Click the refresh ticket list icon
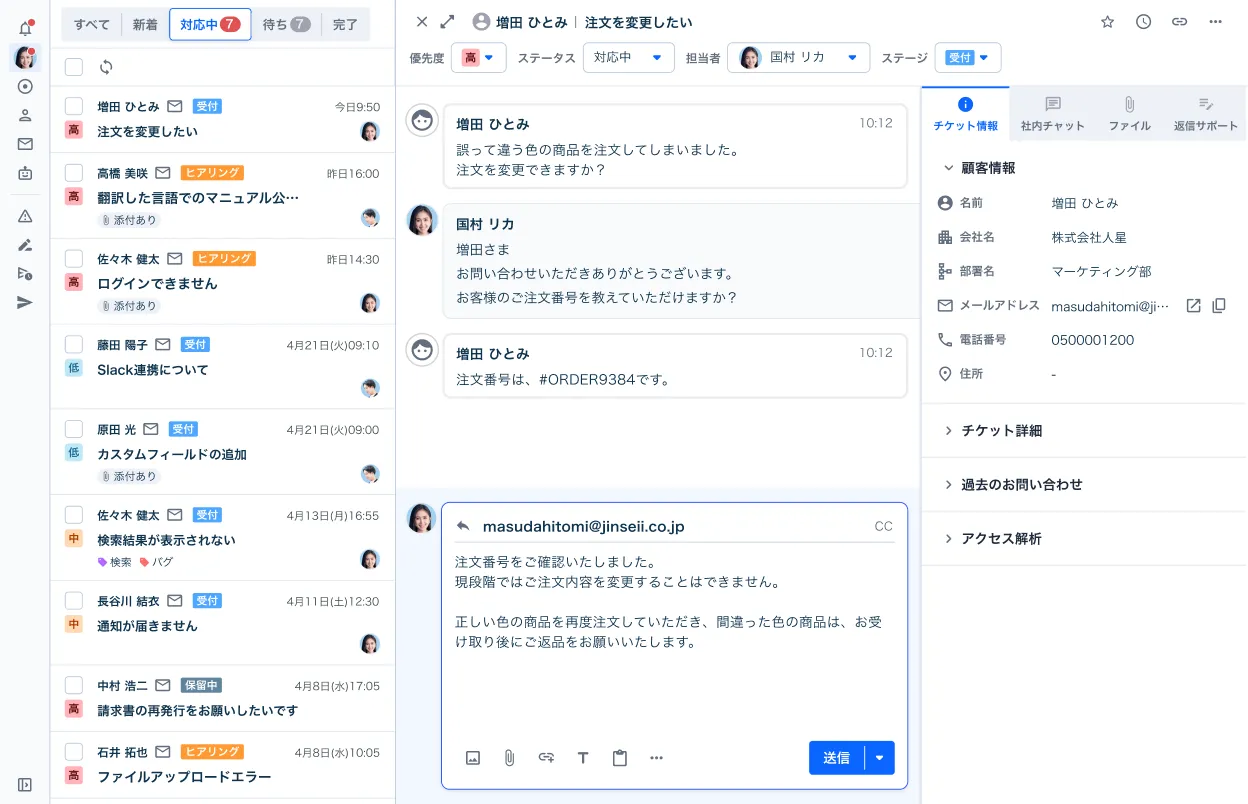 click(x=106, y=67)
